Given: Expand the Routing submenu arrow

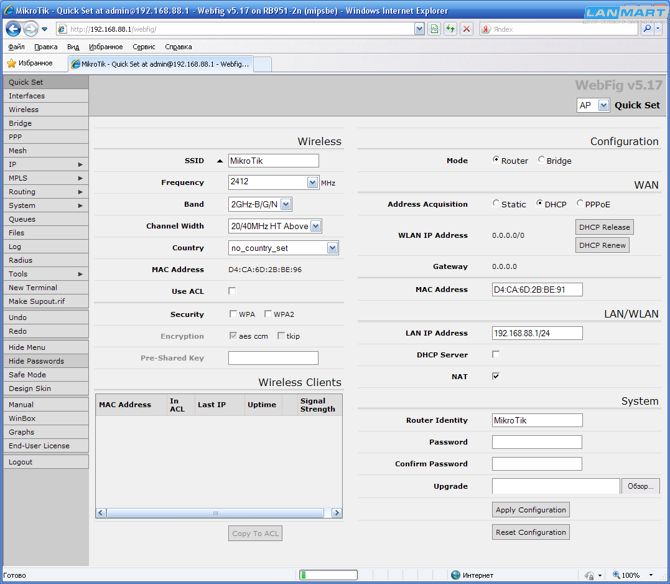Looking at the screenshot, I should click(x=80, y=192).
